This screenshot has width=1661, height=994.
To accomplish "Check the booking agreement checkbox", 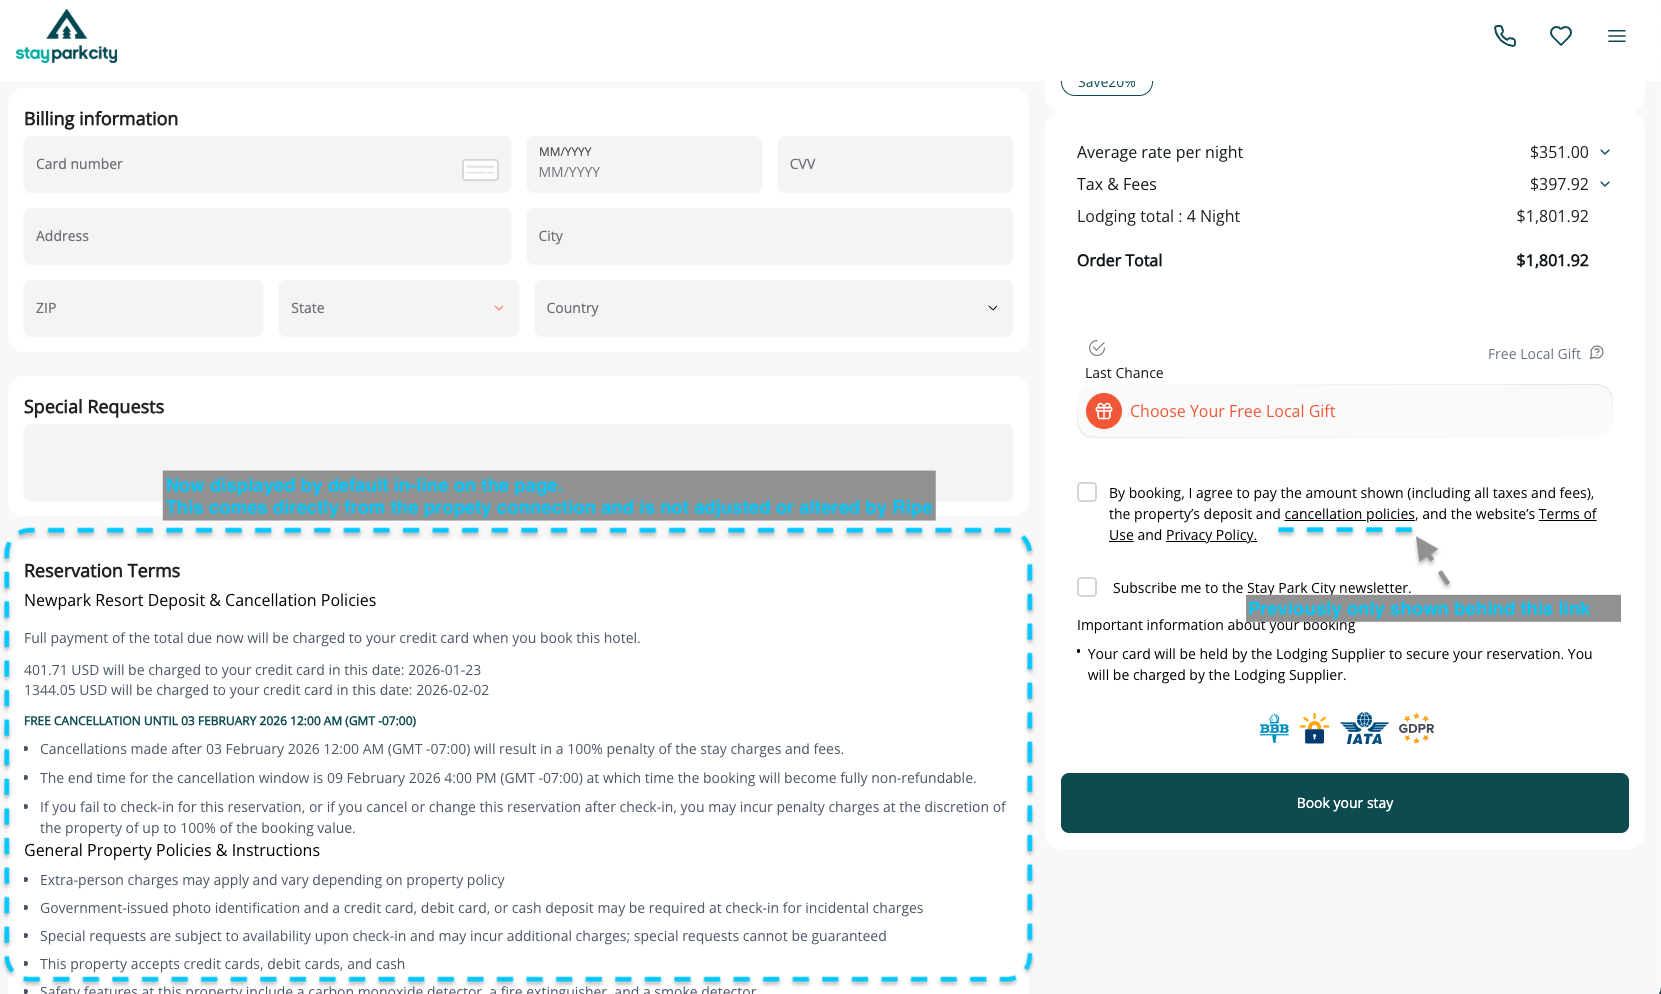I will click(1087, 492).
